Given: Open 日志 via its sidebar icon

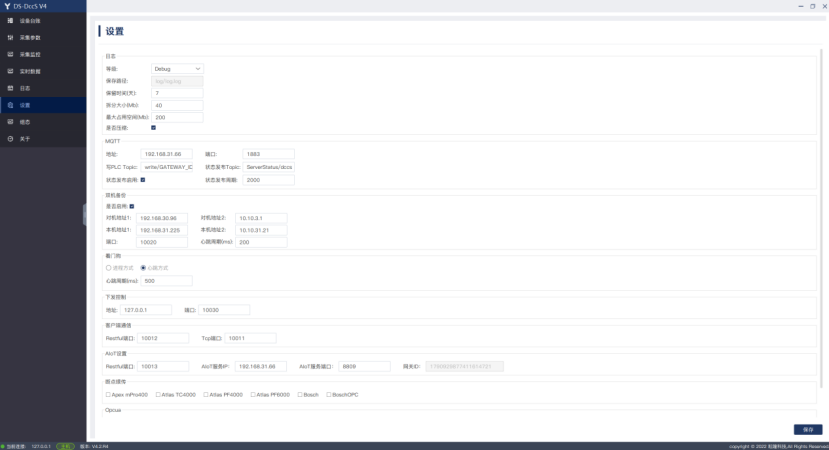Looking at the screenshot, I should point(10,88).
